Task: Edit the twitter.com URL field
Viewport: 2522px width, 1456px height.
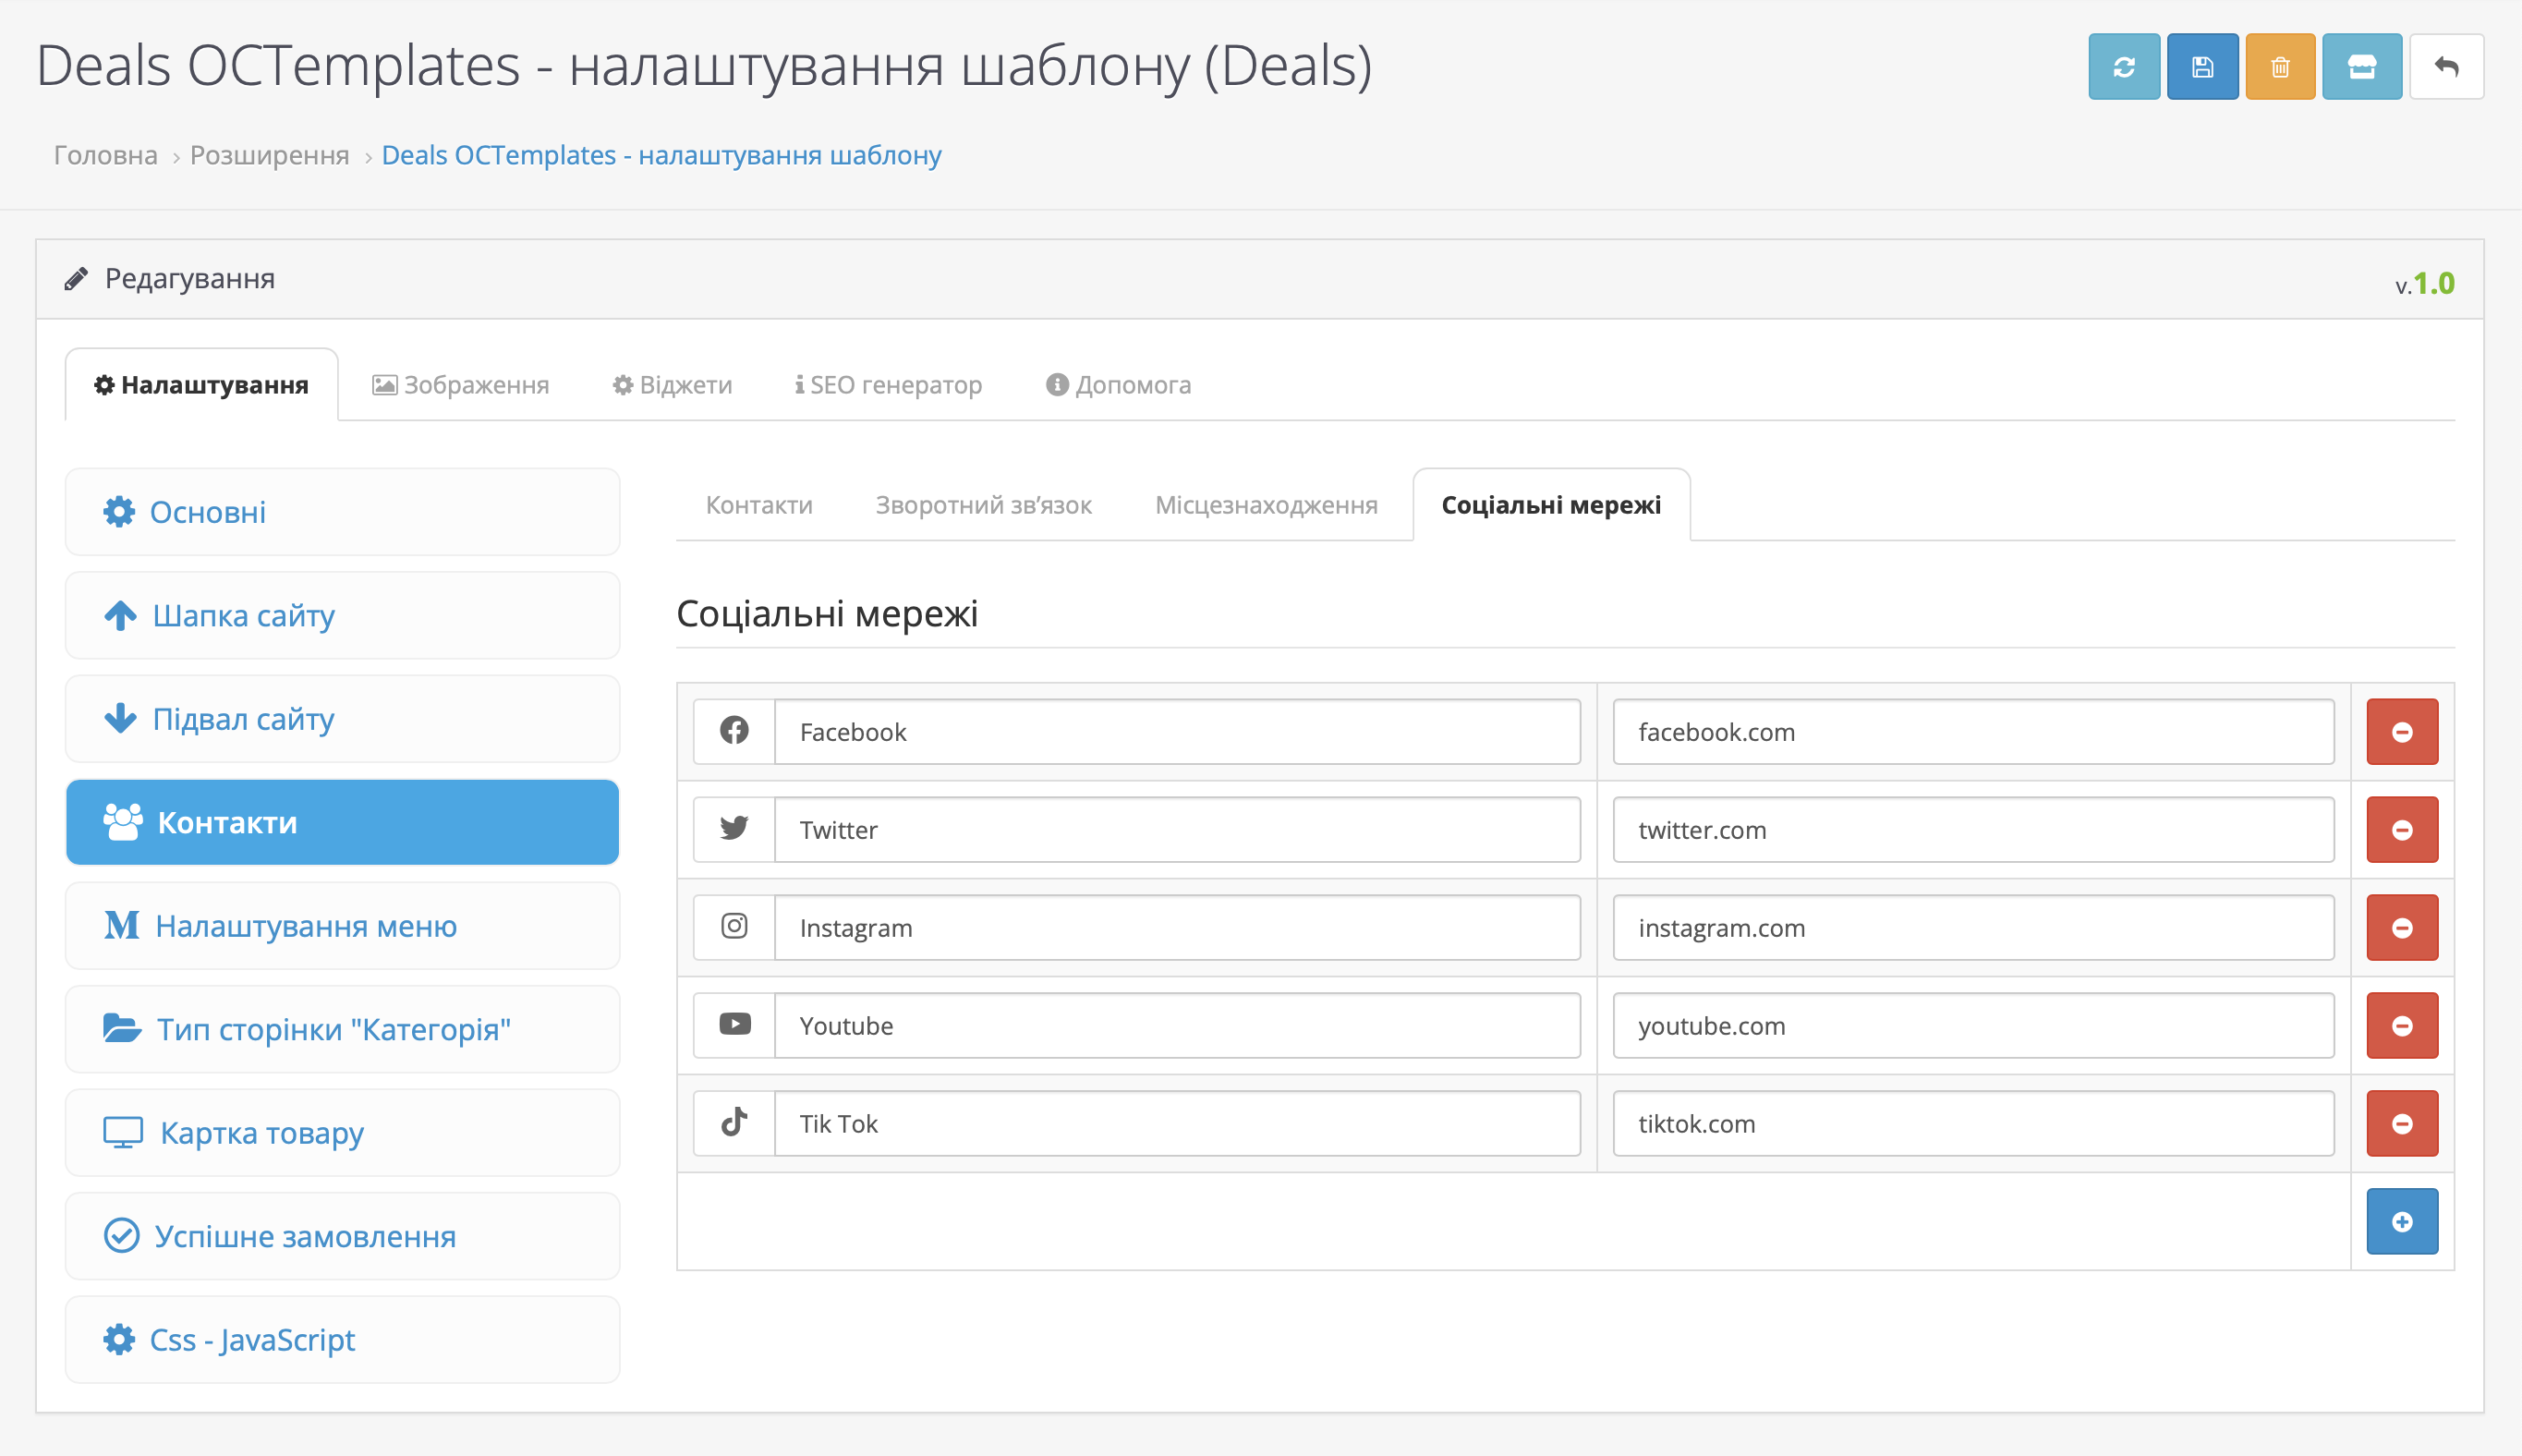Action: click(x=1973, y=830)
